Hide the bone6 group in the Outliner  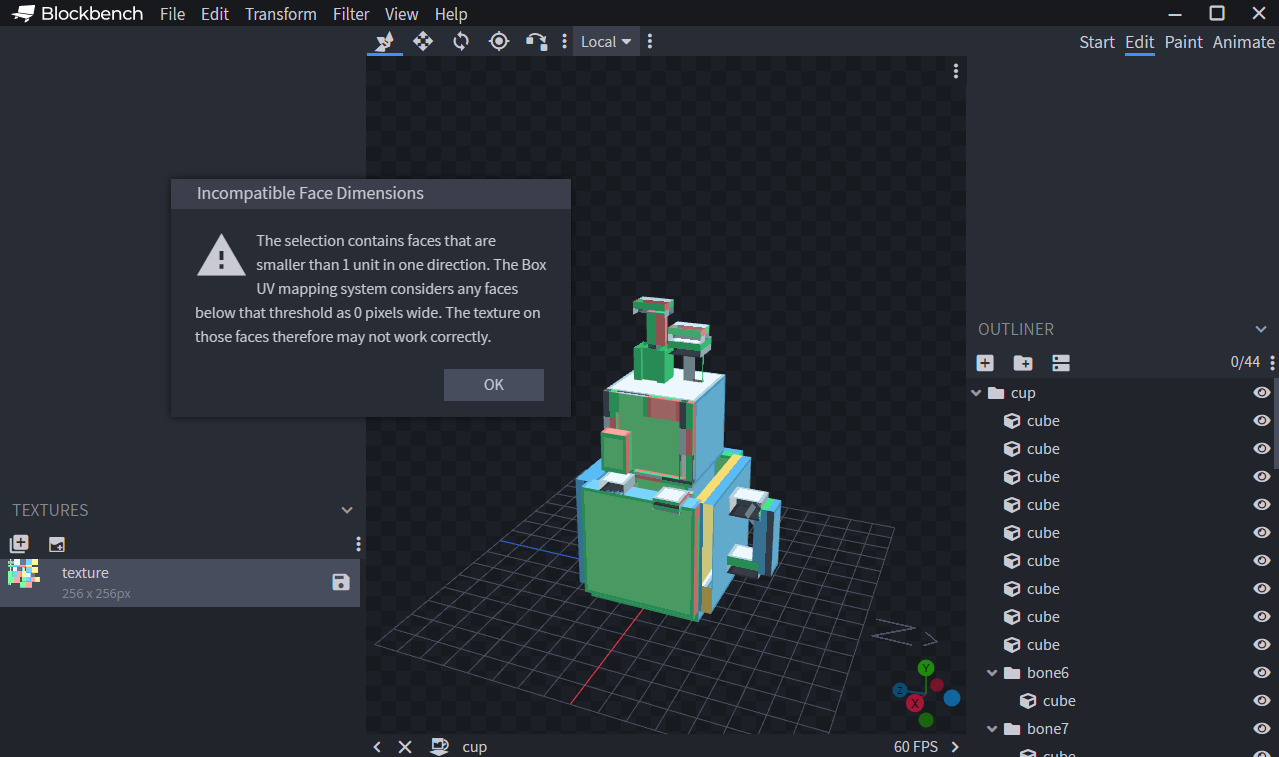1262,672
